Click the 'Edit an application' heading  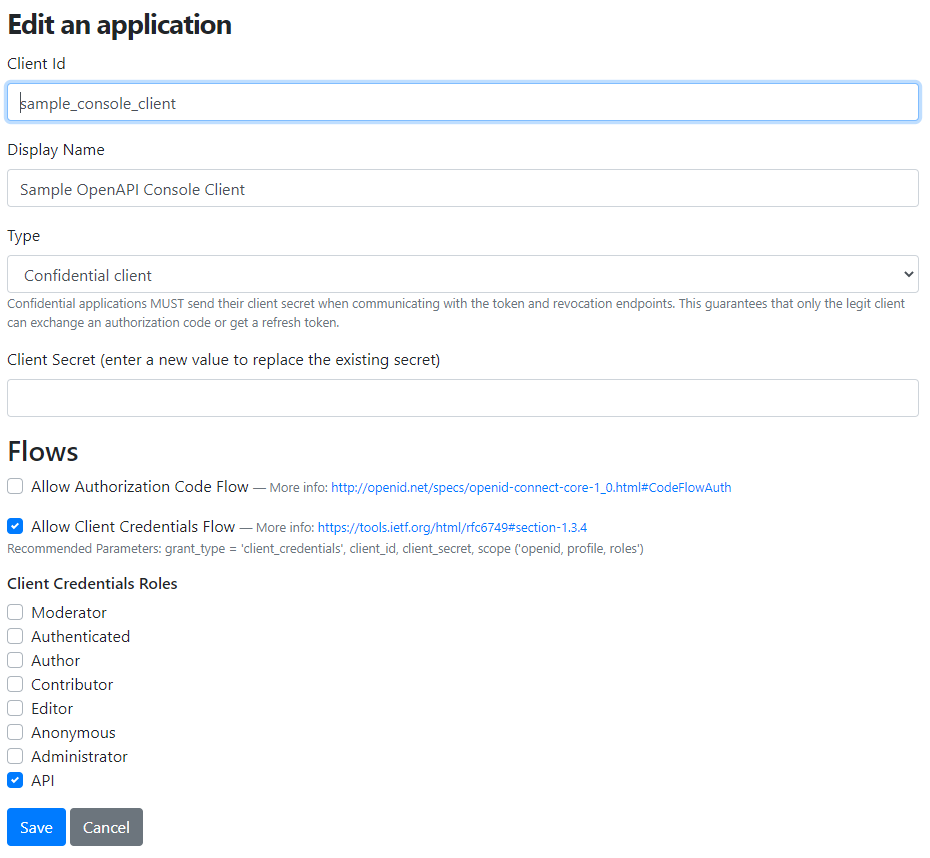click(119, 25)
